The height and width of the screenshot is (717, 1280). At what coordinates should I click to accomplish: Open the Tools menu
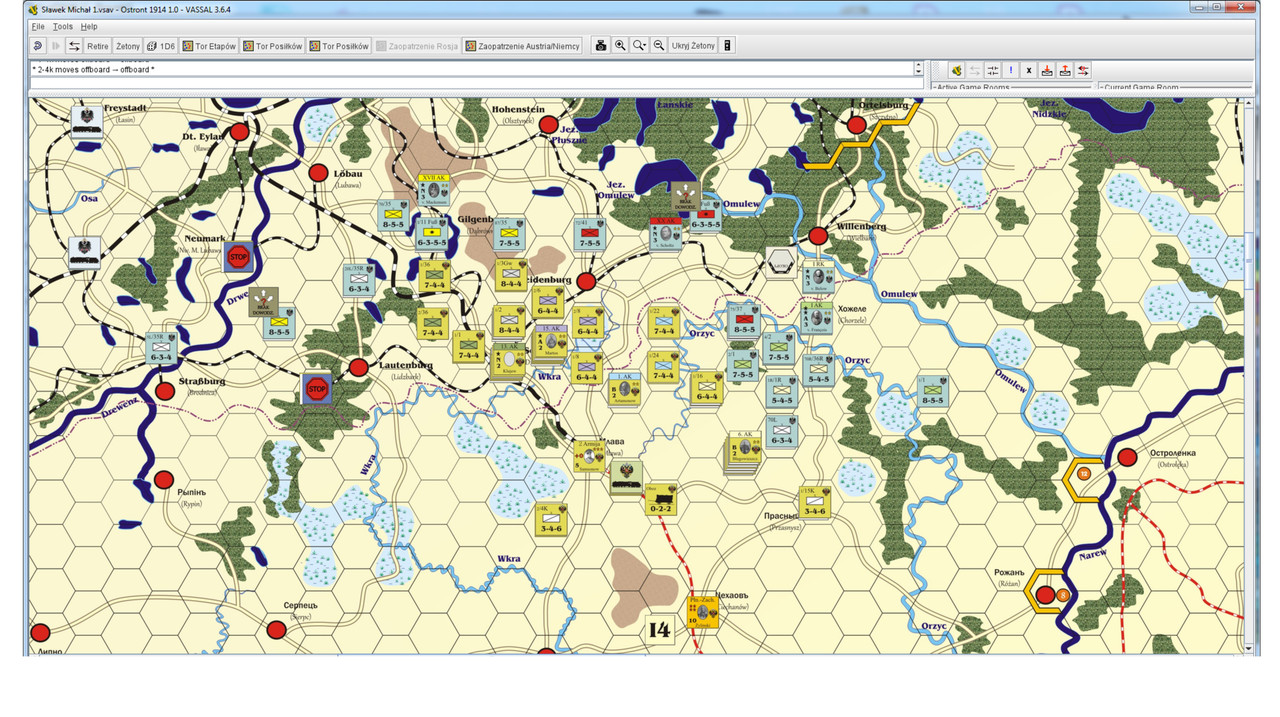63,26
